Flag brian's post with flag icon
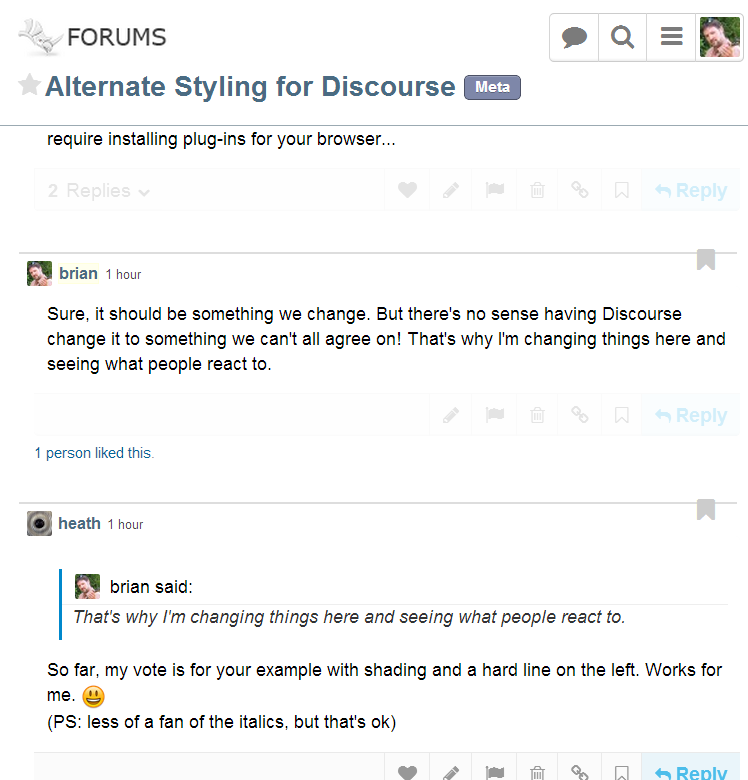The image size is (748, 780). 494,414
